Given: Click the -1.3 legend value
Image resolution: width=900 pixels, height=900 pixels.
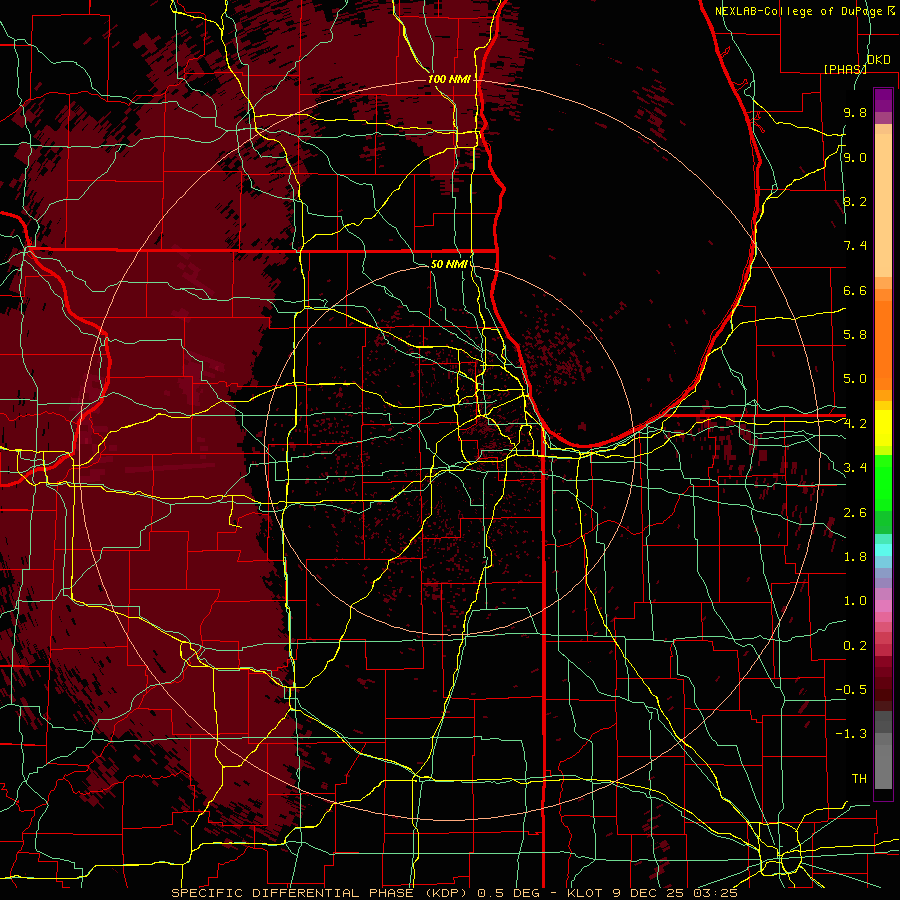Looking at the screenshot, I should coord(851,734).
